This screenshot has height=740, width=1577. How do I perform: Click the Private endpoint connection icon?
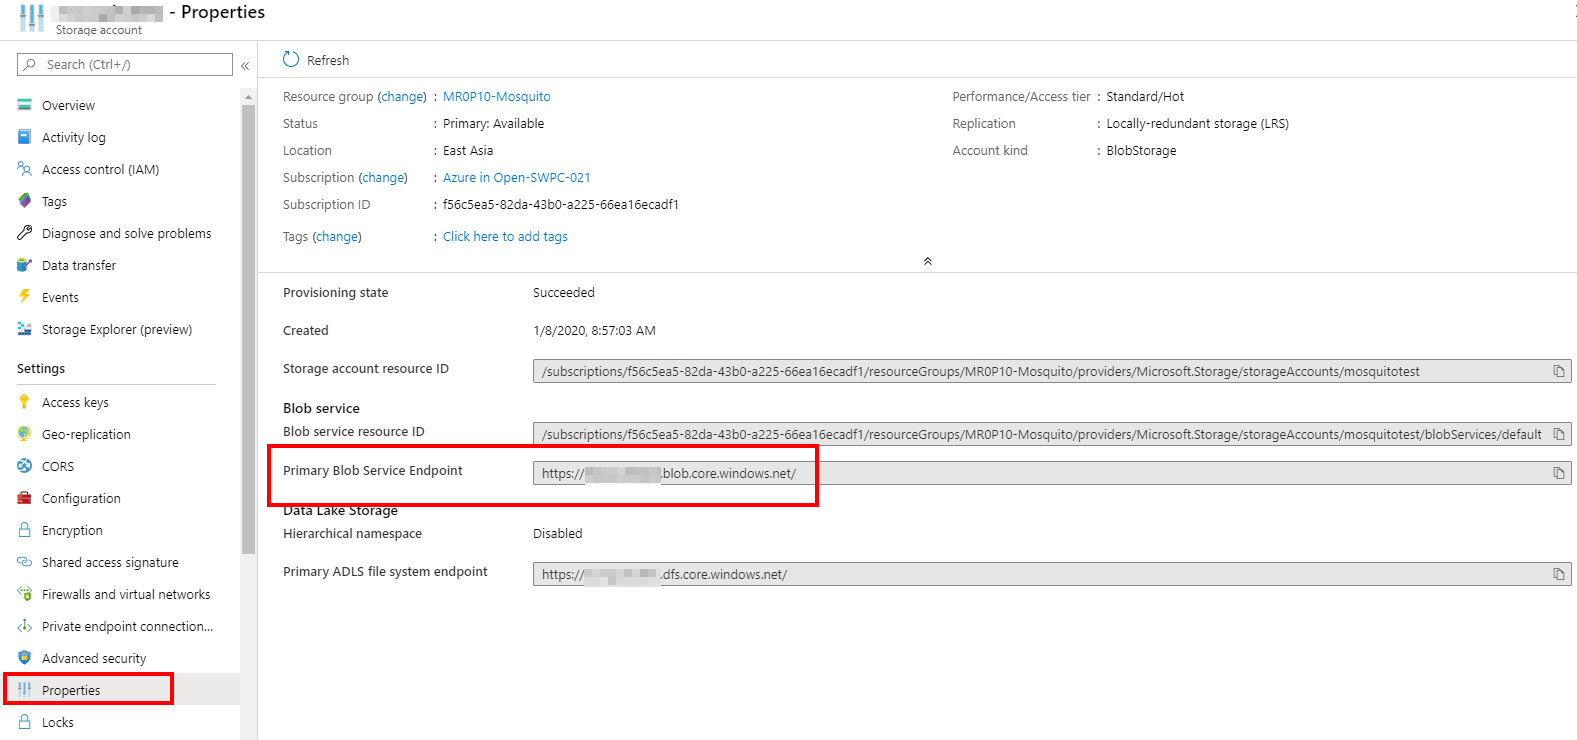point(24,626)
